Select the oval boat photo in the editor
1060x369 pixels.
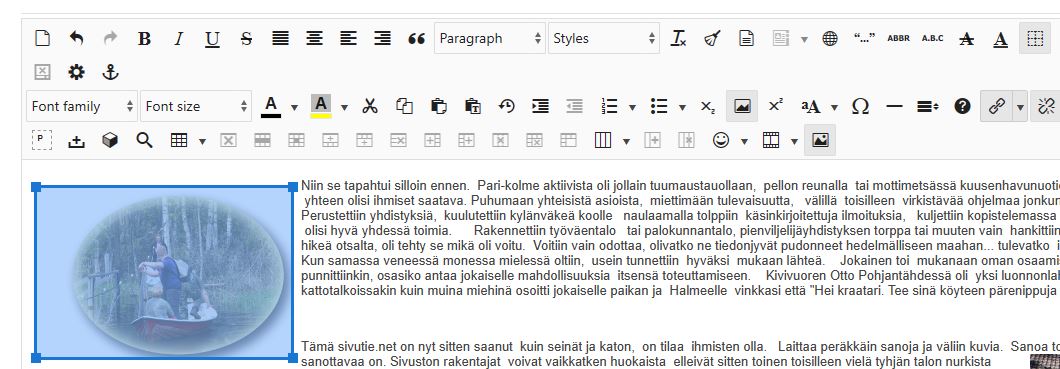[x=165, y=272]
